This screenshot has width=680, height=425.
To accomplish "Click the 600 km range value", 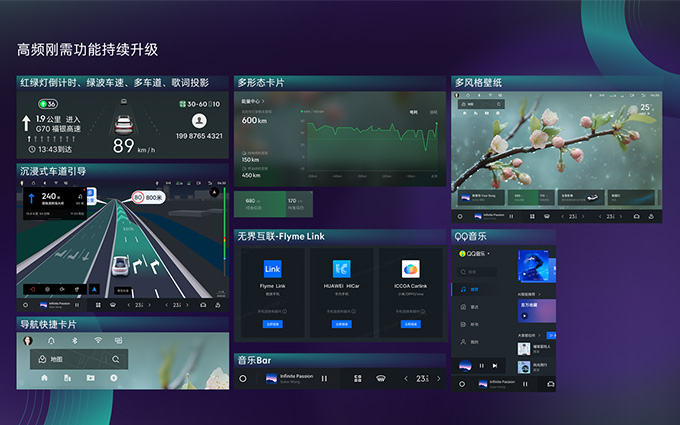I will [x=254, y=121].
